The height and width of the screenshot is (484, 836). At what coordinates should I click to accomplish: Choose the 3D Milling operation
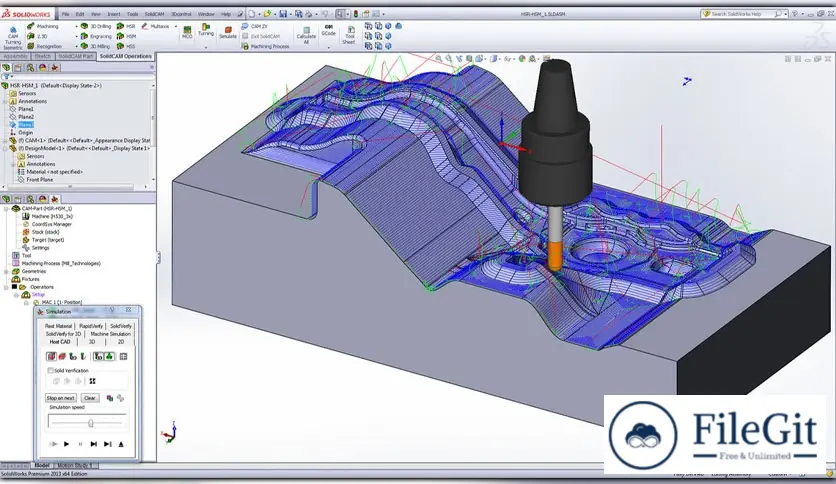(95, 46)
